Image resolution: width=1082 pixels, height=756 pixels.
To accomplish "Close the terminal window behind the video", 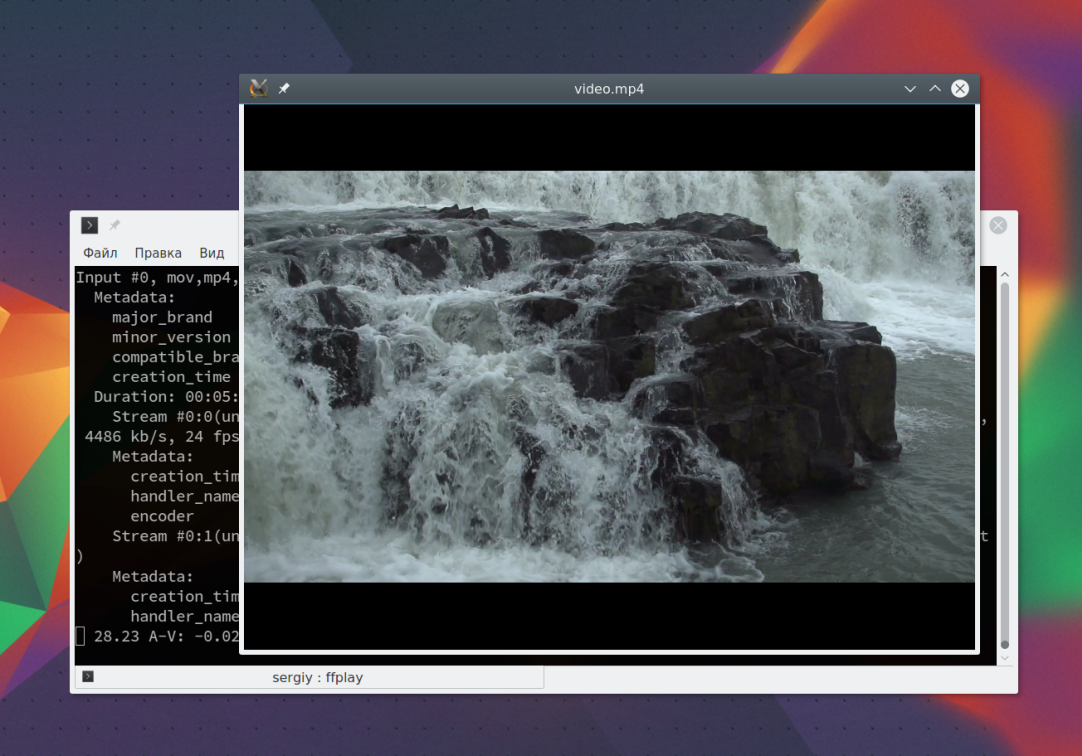I will click(x=998, y=225).
